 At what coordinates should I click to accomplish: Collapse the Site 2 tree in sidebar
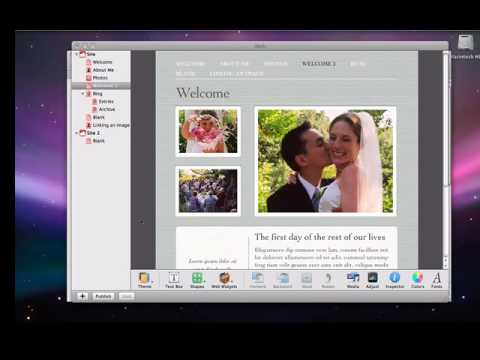click(x=76, y=133)
